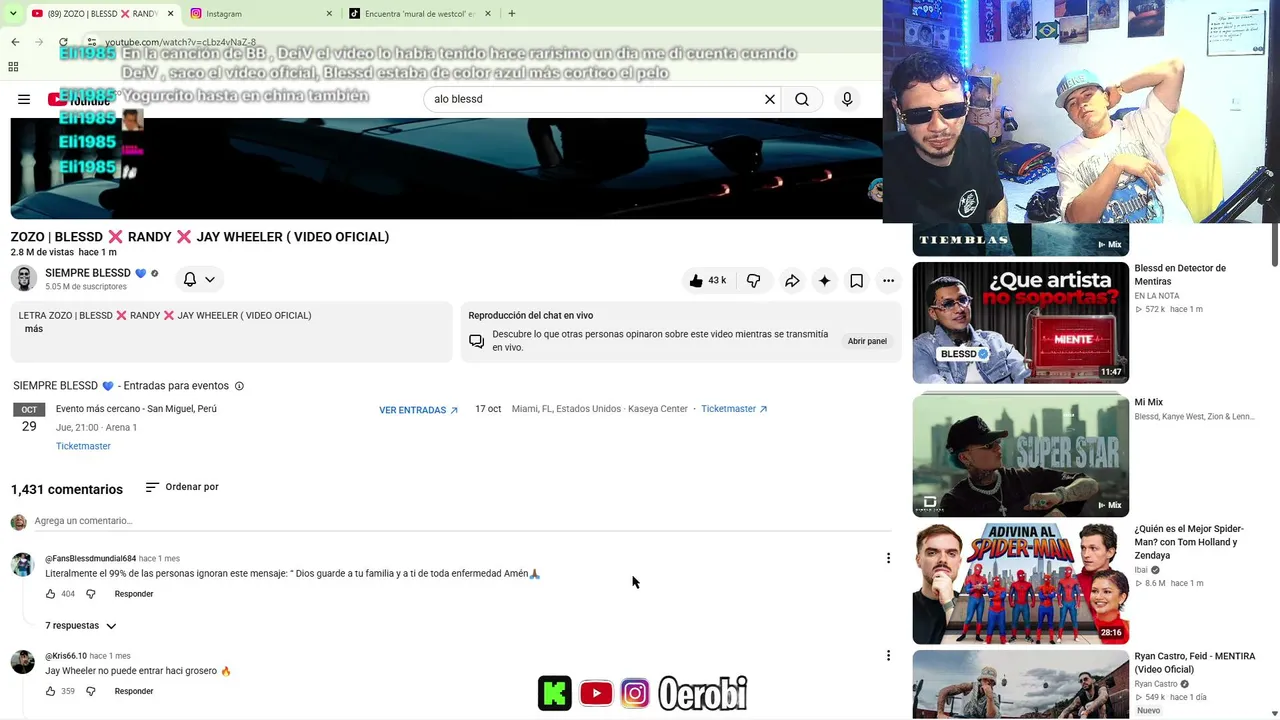Open the YouTube guide hamburger menu
Screen dimensions: 1280x720
[24, 99]
